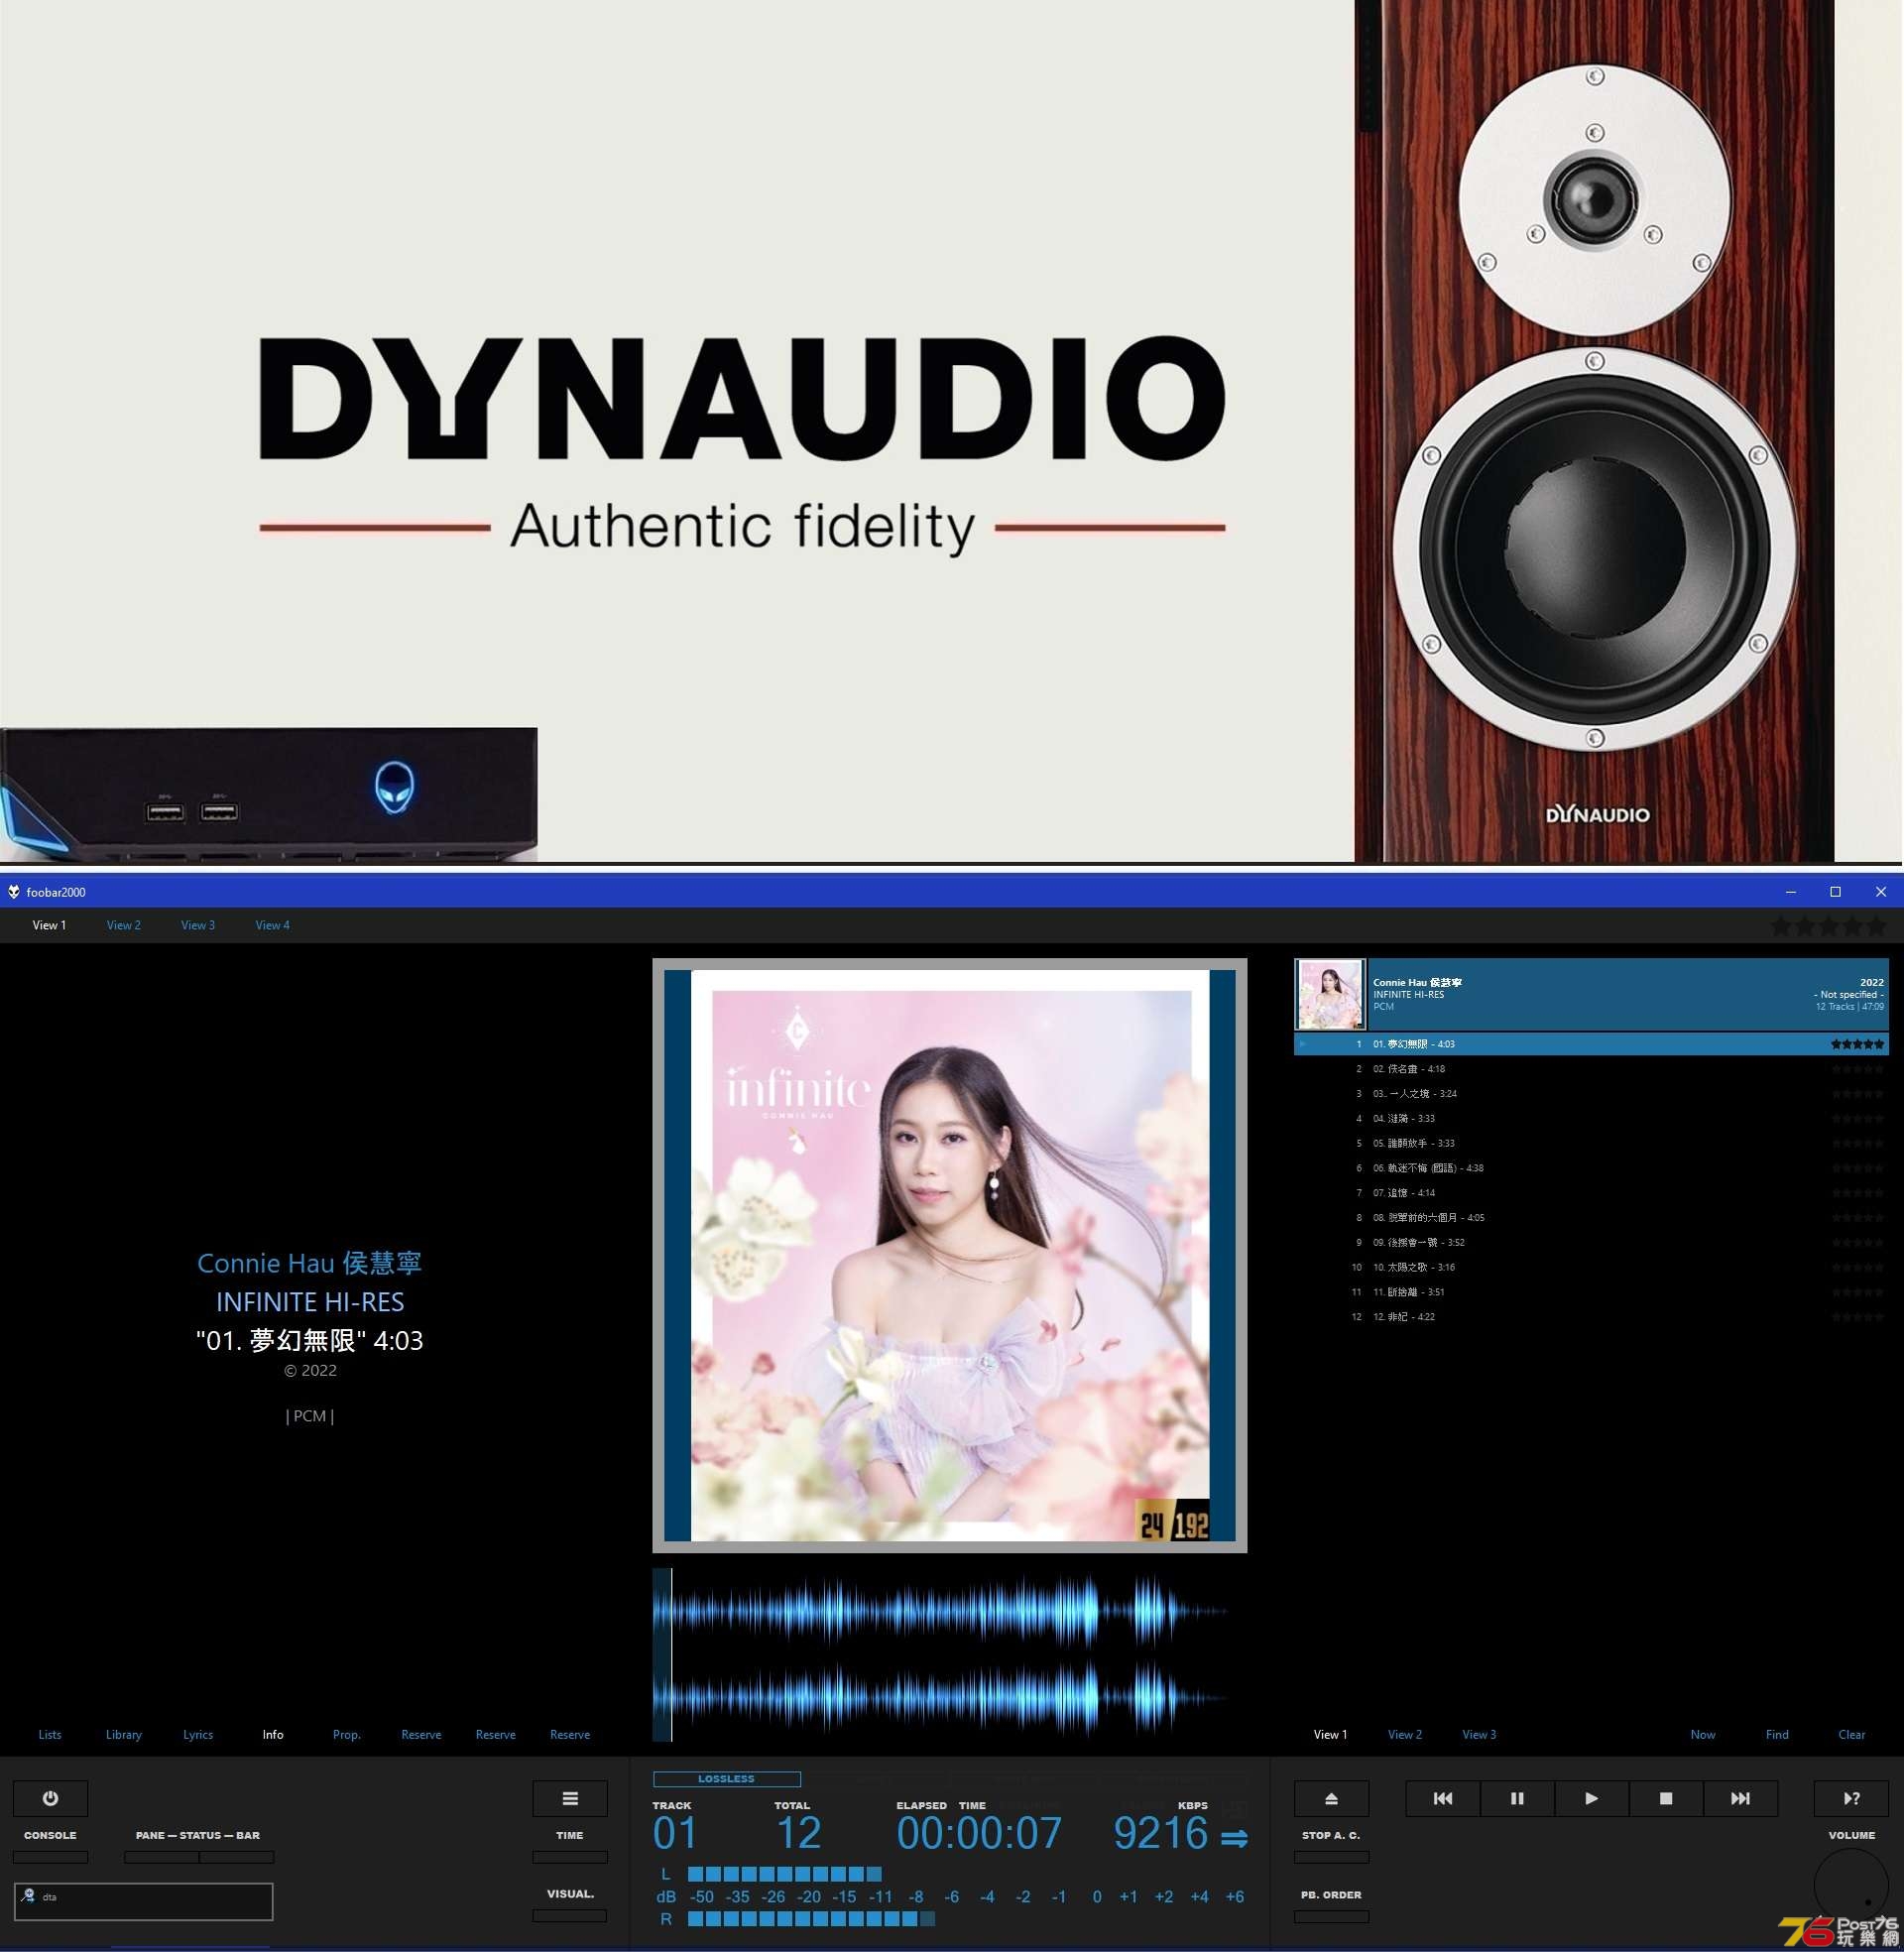Screen dimensions: 1904x1952
Task: Click the Now button under the playlist
Action: (x=1703, y=1735)
